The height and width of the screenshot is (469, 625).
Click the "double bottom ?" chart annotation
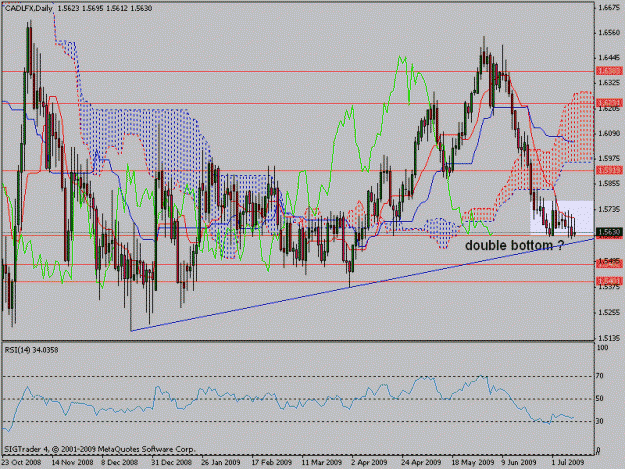[514, 245]
